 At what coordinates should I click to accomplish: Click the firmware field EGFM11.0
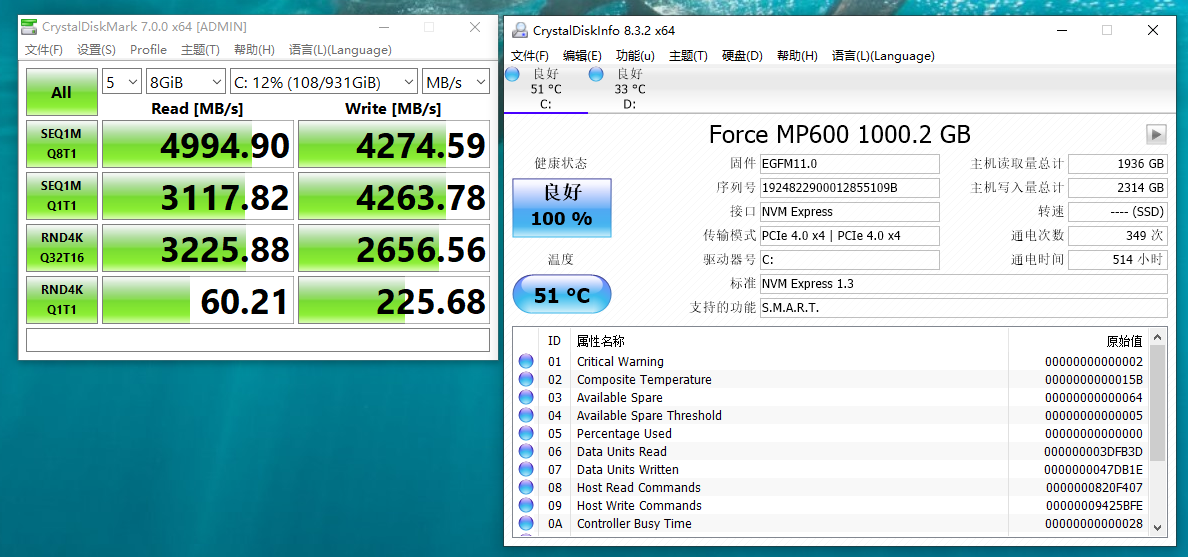coord(849,164)
